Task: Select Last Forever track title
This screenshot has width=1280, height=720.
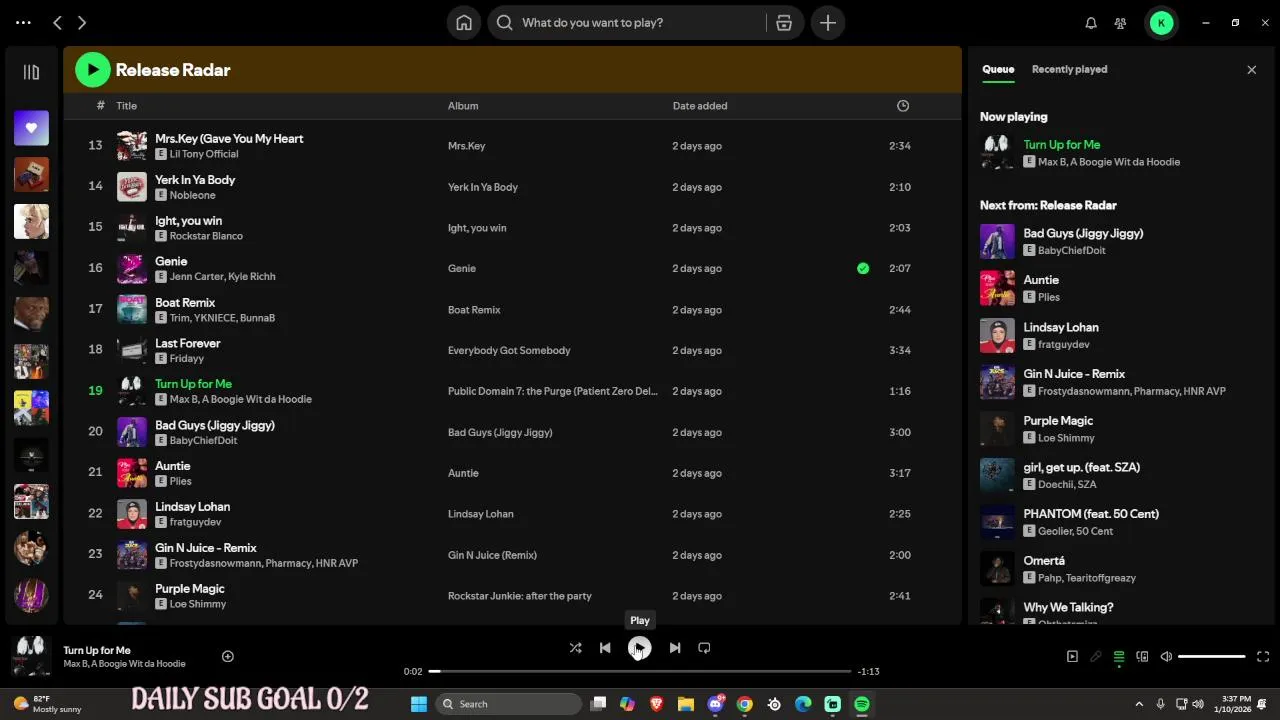Action: pyautogui.click(x=188, y=343)
